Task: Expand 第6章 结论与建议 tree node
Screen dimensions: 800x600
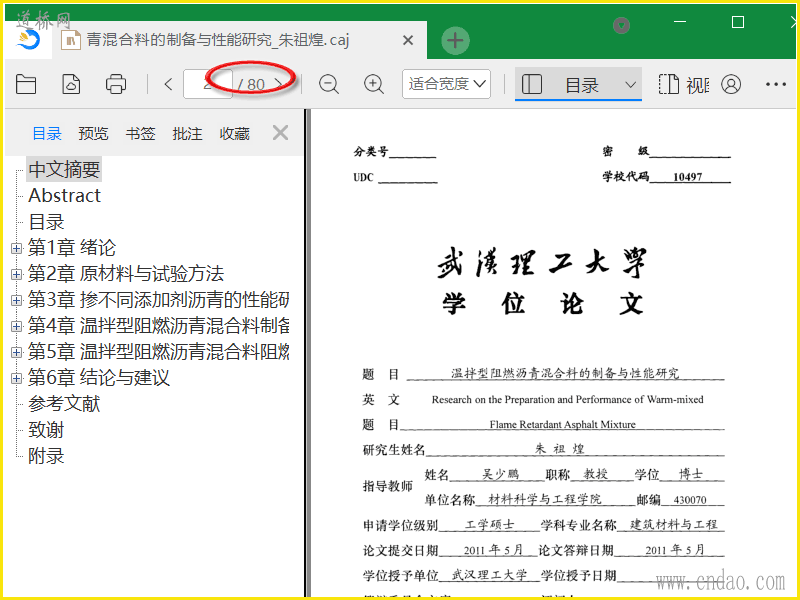Action: (16, 379)
